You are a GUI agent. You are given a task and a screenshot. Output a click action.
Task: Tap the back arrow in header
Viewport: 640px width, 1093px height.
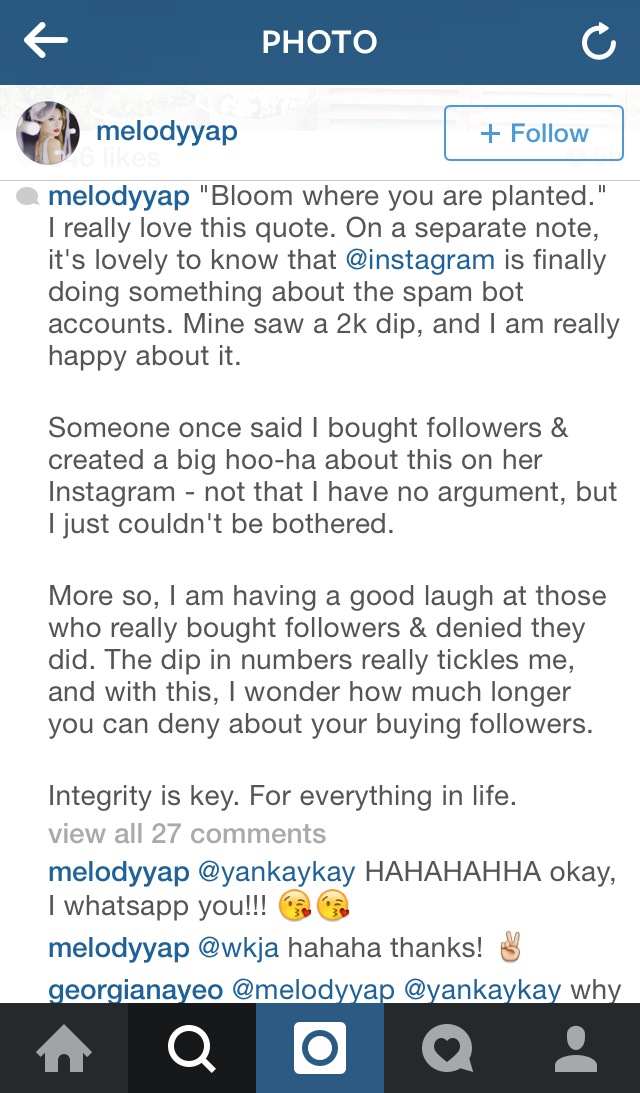pos(46,42)
